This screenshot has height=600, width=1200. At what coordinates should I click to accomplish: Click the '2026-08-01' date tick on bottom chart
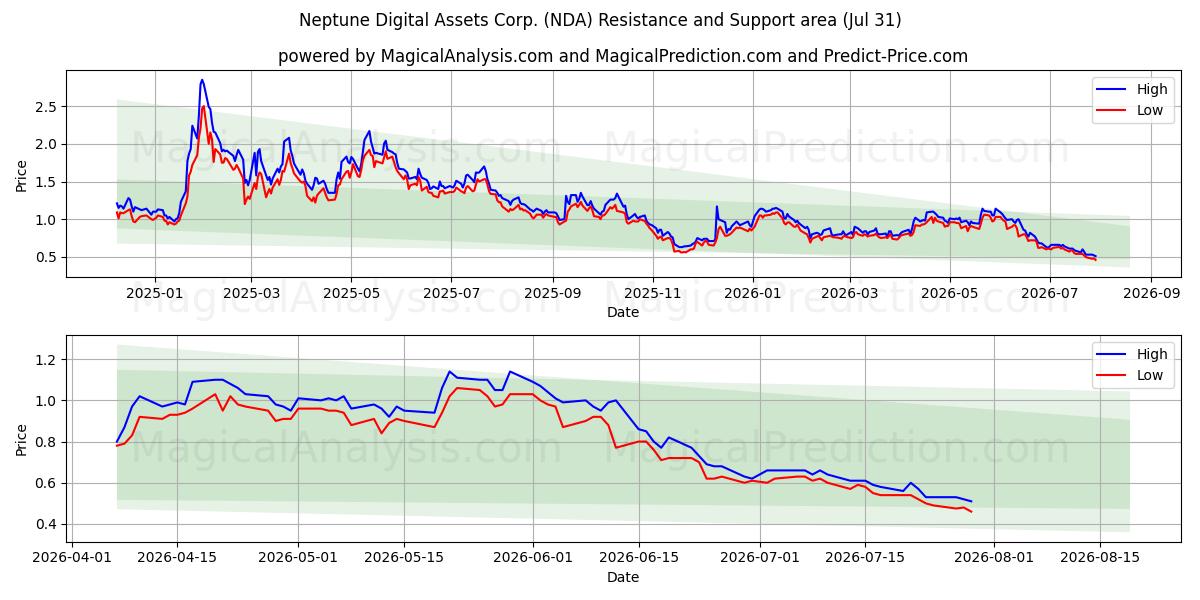pyautogui.click(x=994, y=558)
